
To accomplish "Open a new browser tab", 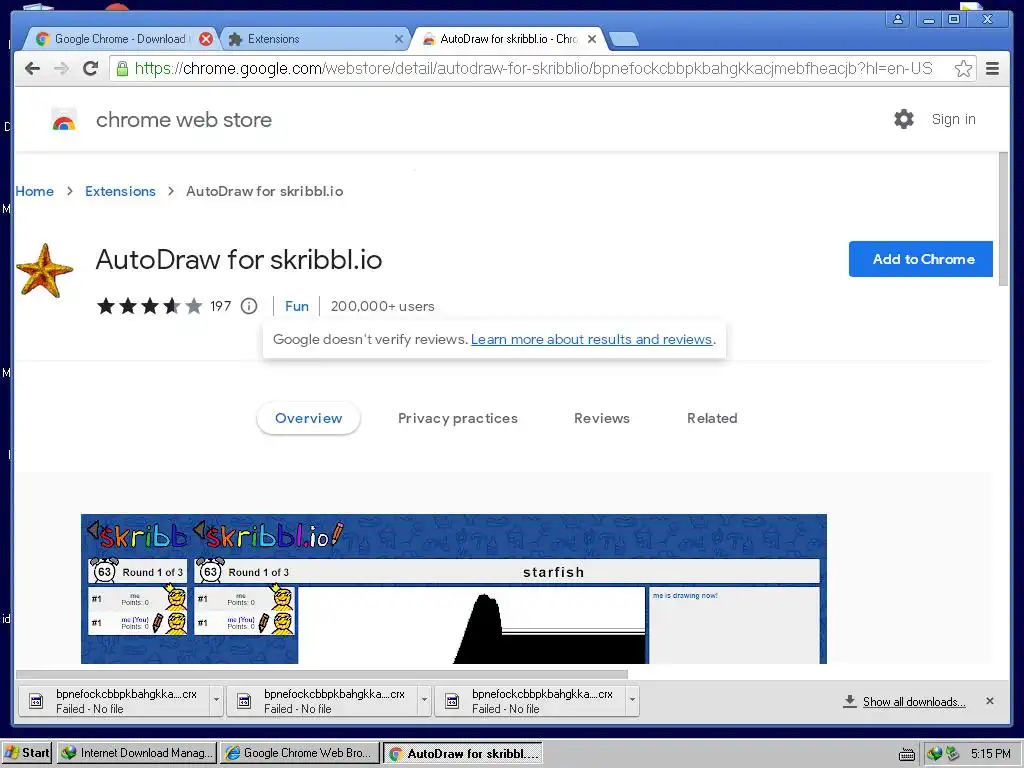I will pyautogui.click(x=624, y=39).
